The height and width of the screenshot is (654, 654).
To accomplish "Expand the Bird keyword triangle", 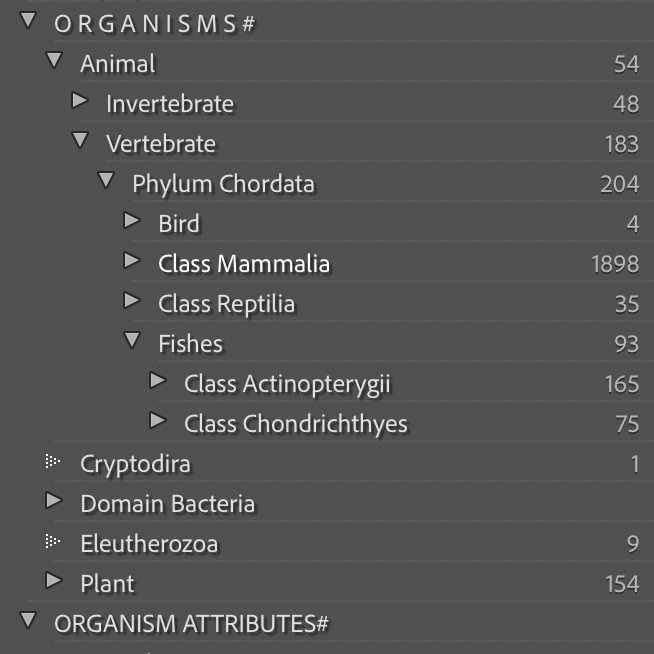I will (132, 221).
